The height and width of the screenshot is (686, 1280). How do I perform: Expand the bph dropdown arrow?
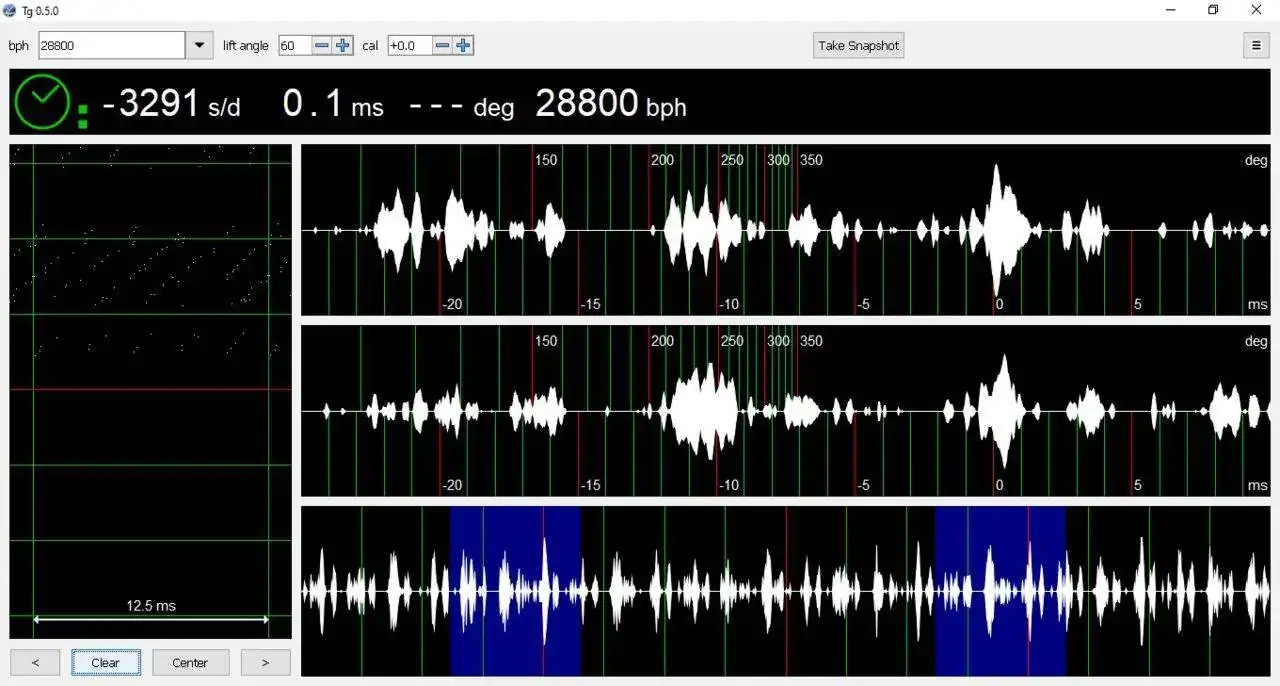[x=199, y=45]
